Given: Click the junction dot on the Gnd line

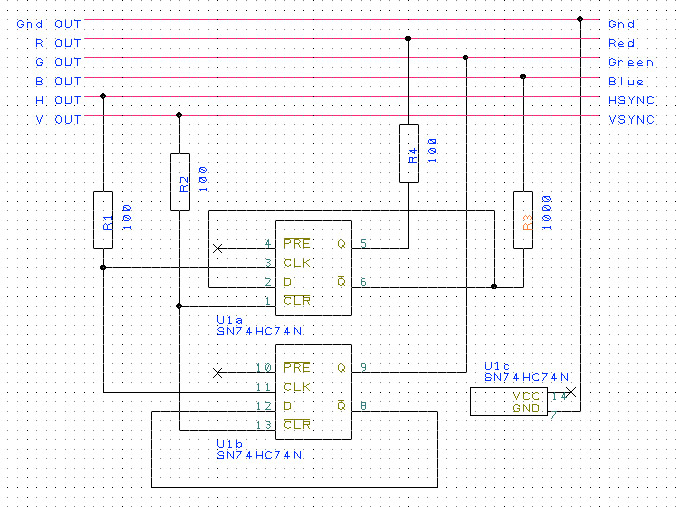Looking at the screenshot, I should (579, 19).
